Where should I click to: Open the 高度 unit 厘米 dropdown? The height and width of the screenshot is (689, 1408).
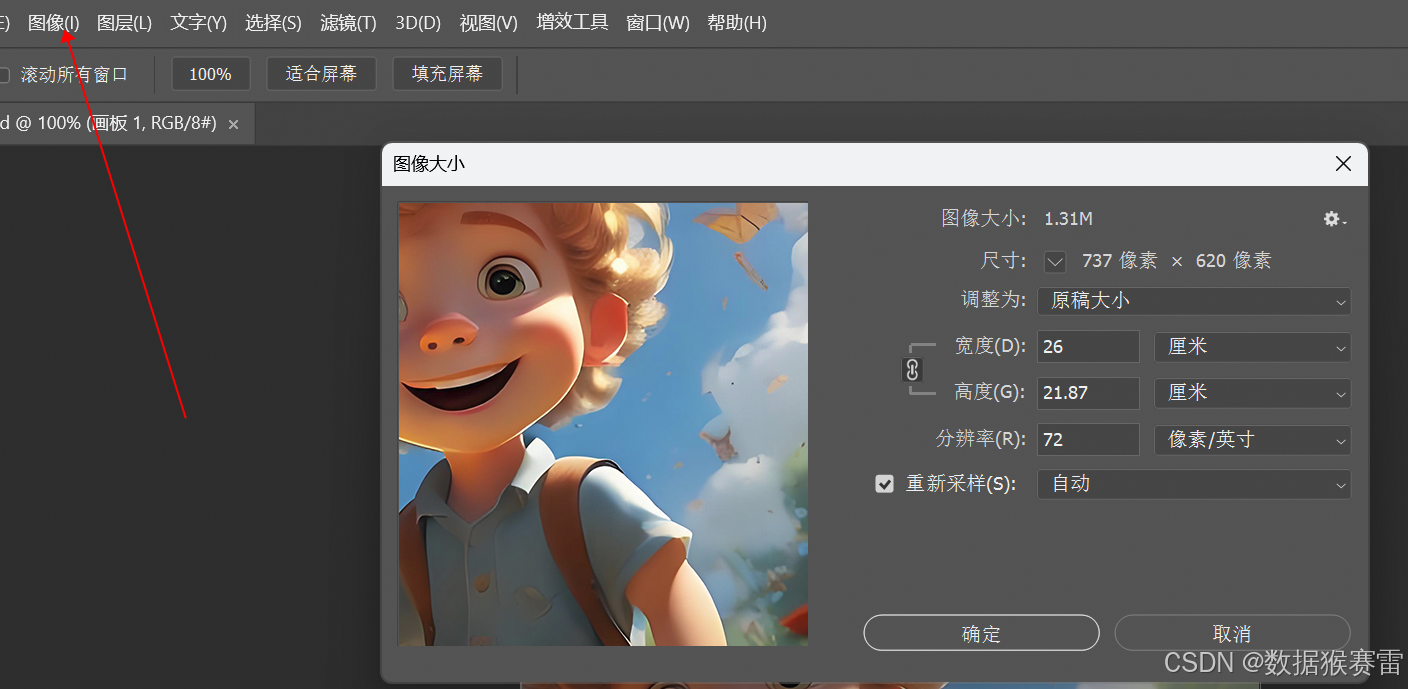click(x=1253, y=393)
